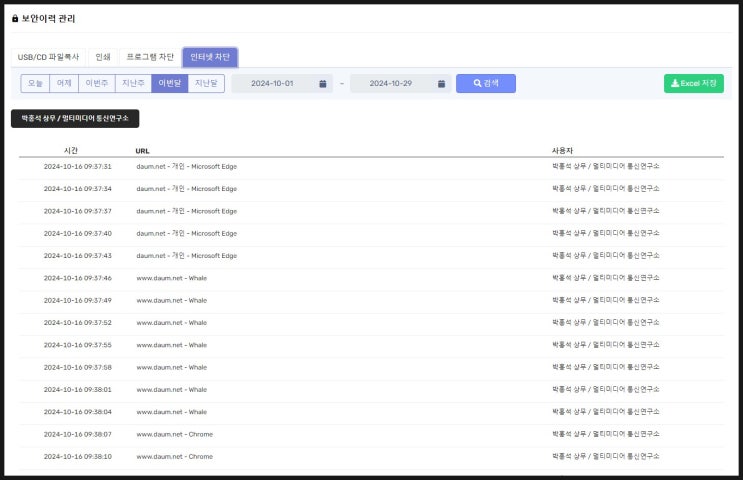Image resolution: width=743 pixels, height=480 pixels.
Task: Click www.daum.net - Chrome at 09:38:10
Action: 174,456
